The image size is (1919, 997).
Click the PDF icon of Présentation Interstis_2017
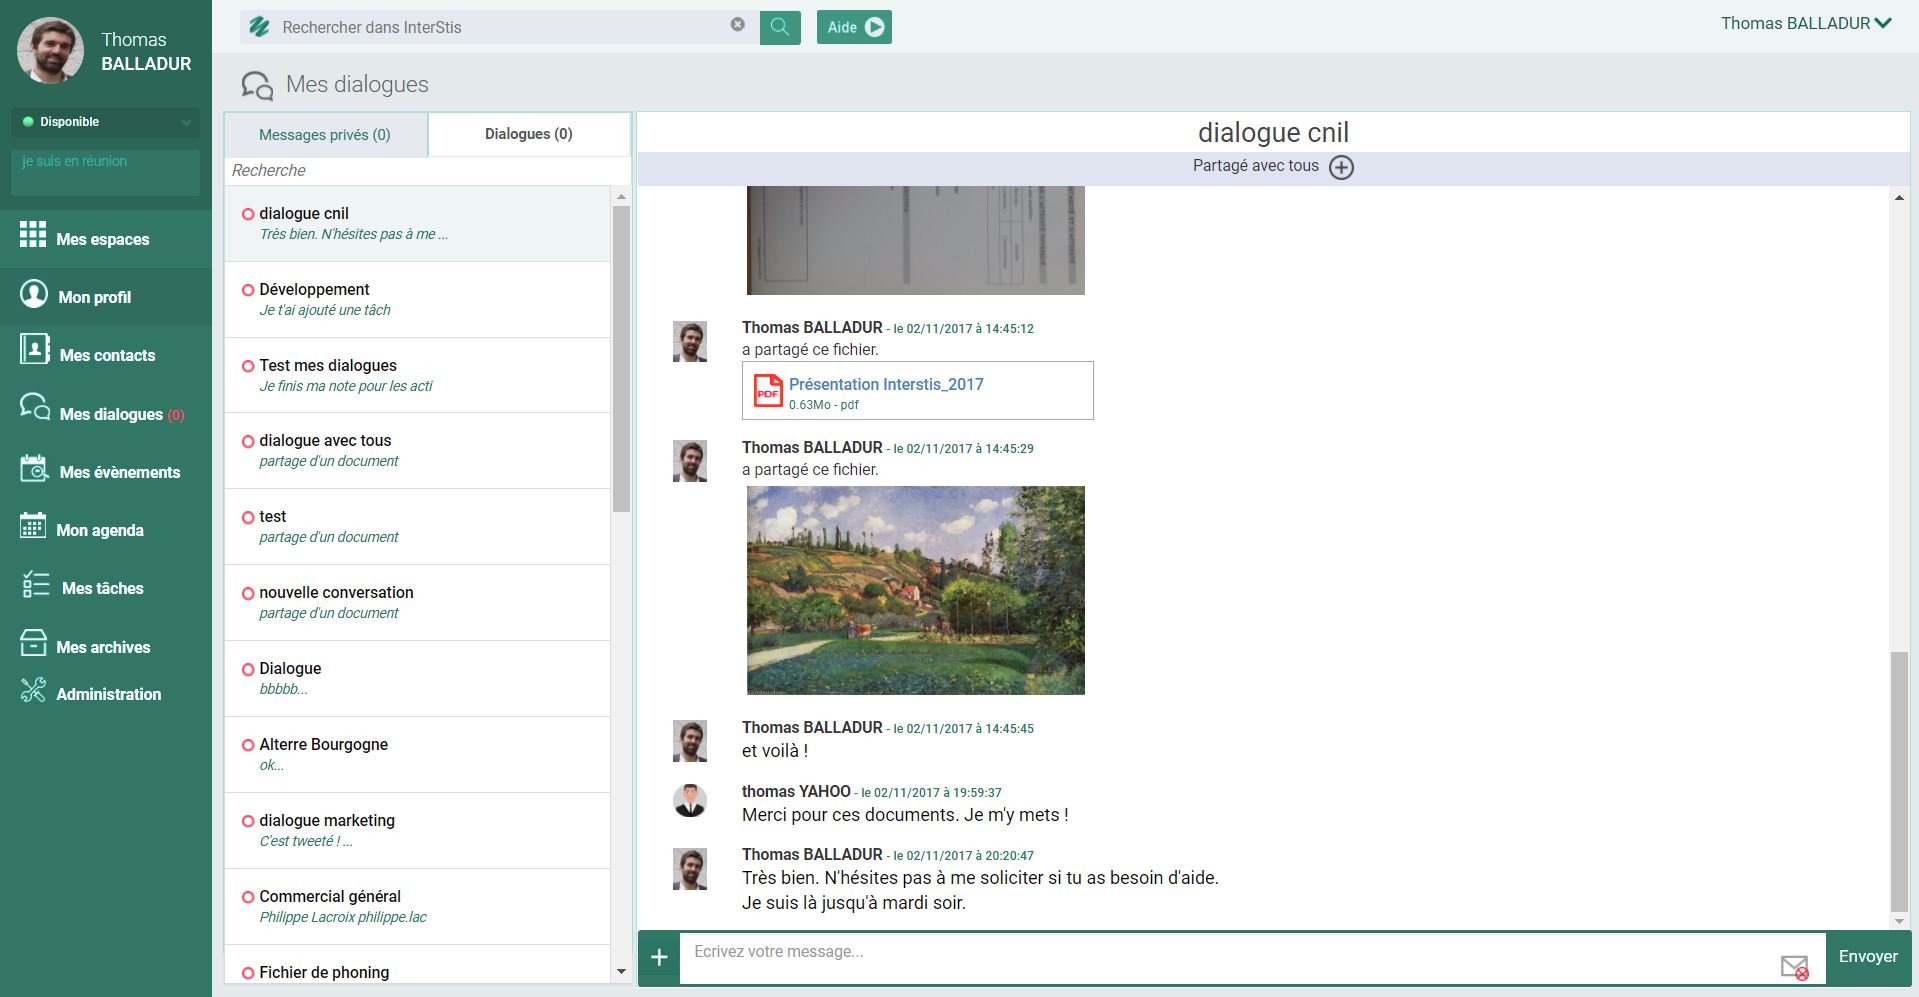coord(768,391)
